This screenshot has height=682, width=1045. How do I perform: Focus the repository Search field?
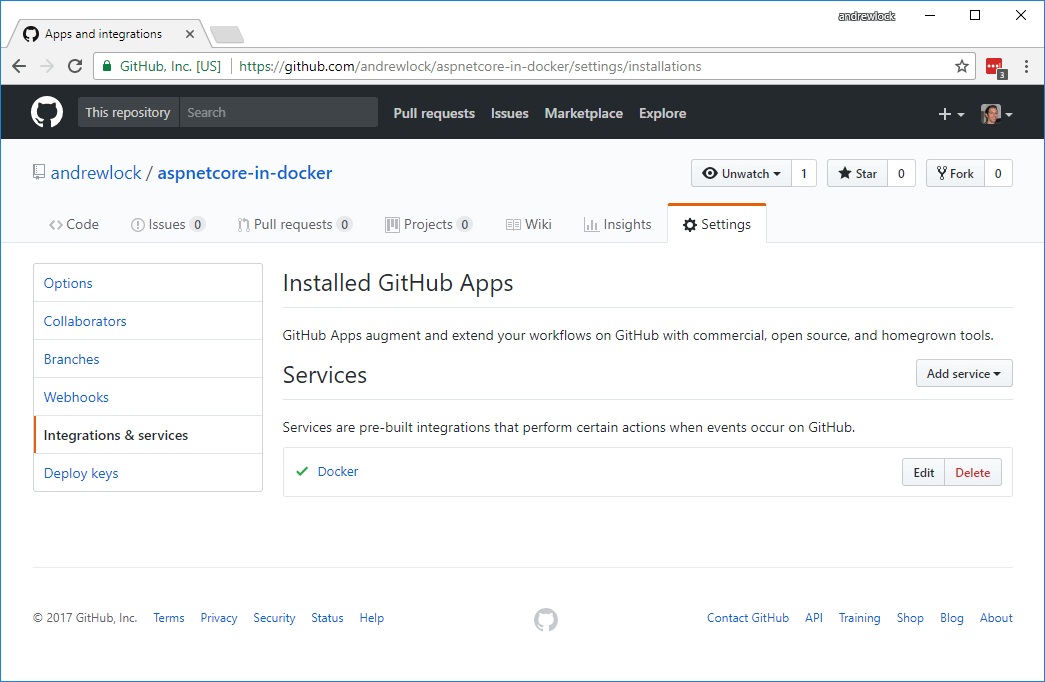pos(279,112)
